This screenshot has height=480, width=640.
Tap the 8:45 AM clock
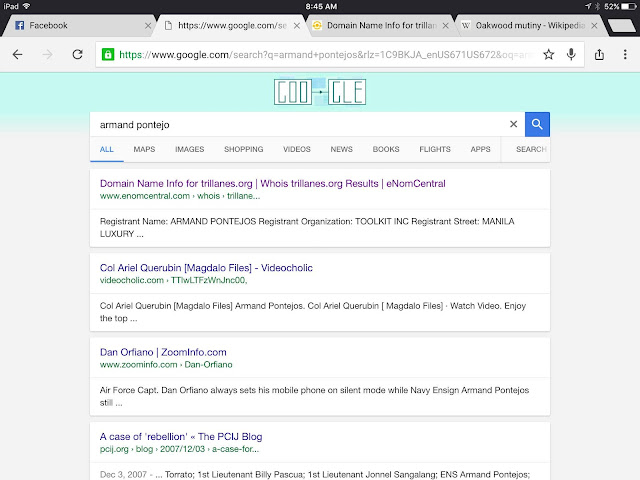(x=321, y=7)
